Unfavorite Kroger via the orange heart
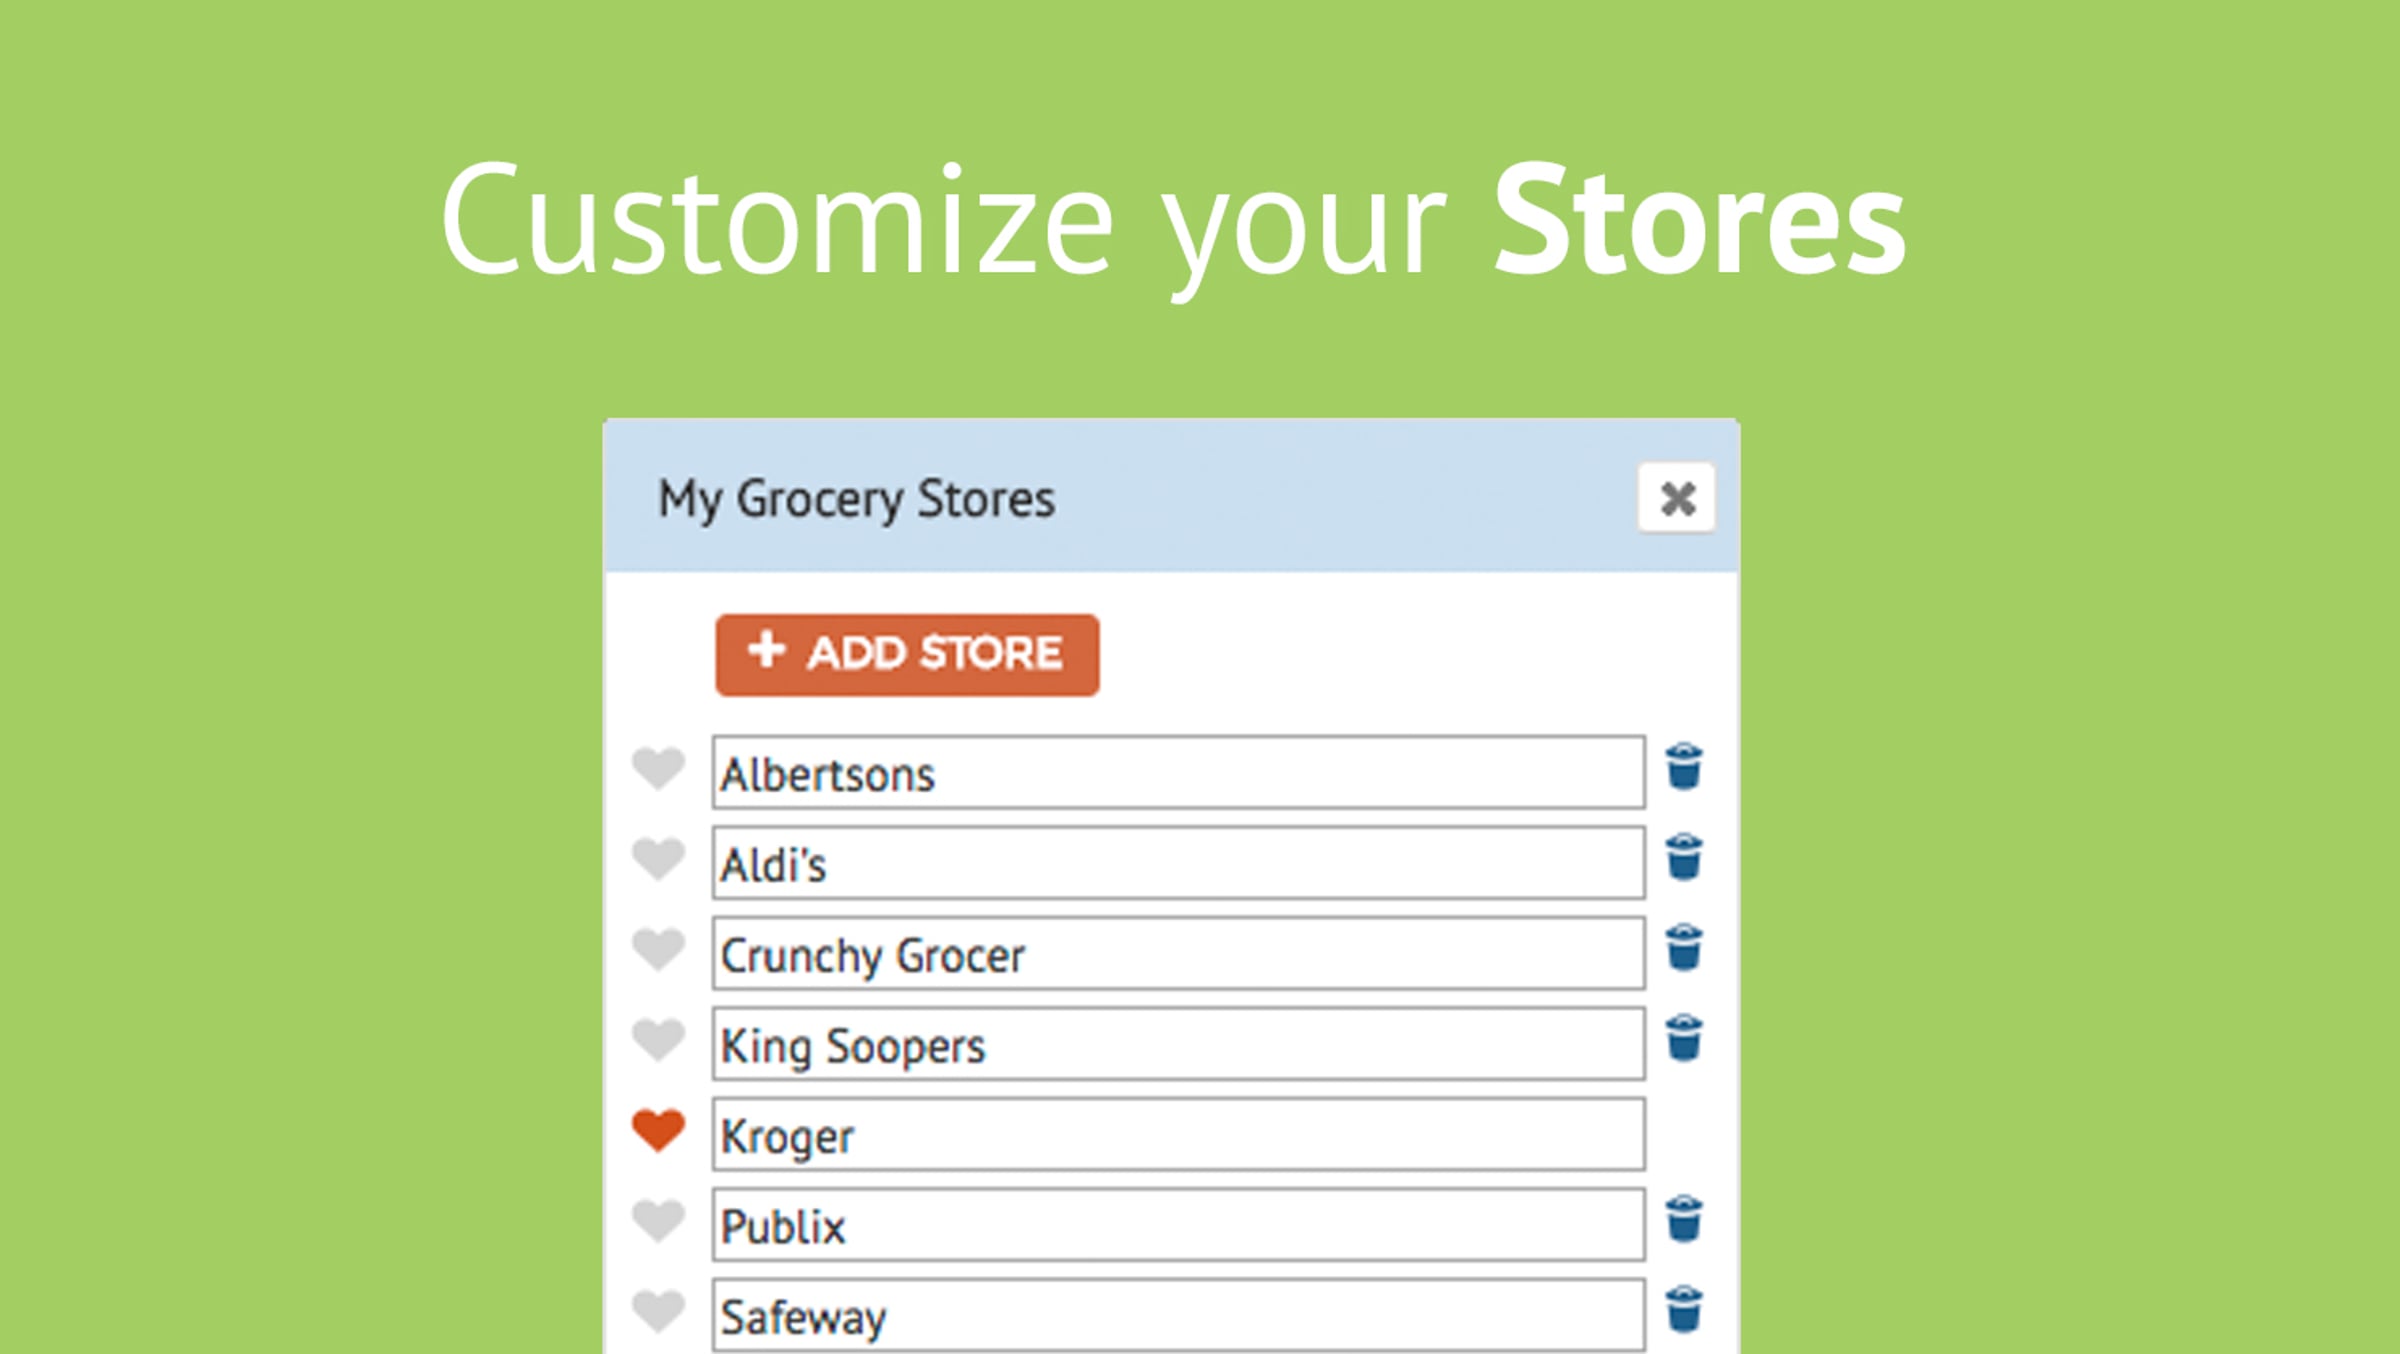This screenshot has height=1354, width=2400. pos(658,1131)
